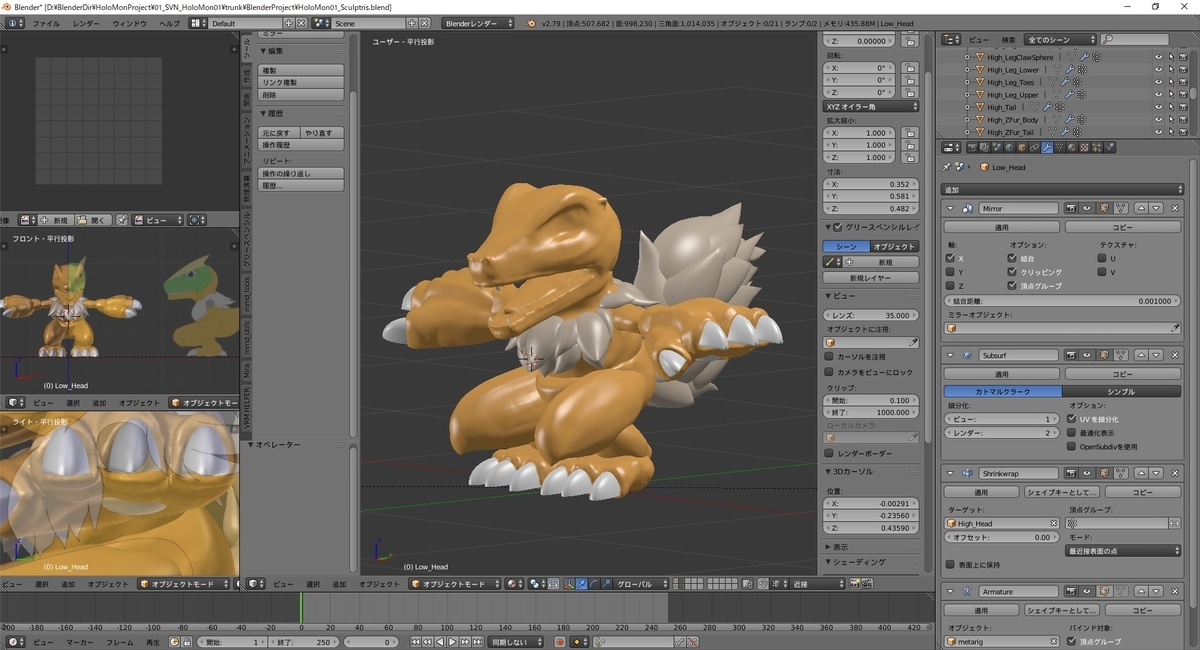Viewport: 1200px width, 650px height.
Task: Open the レンダー menu
Action: point(86,22)
